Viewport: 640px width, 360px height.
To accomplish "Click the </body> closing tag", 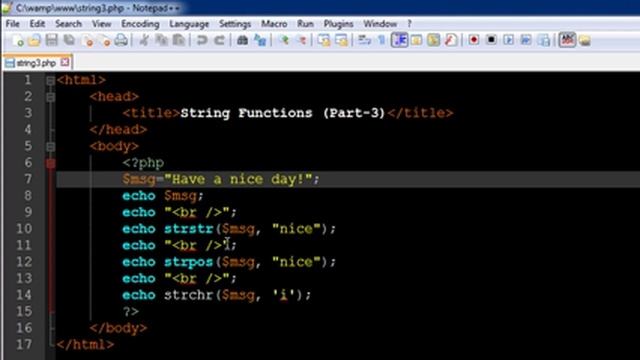I will (118, 328).
